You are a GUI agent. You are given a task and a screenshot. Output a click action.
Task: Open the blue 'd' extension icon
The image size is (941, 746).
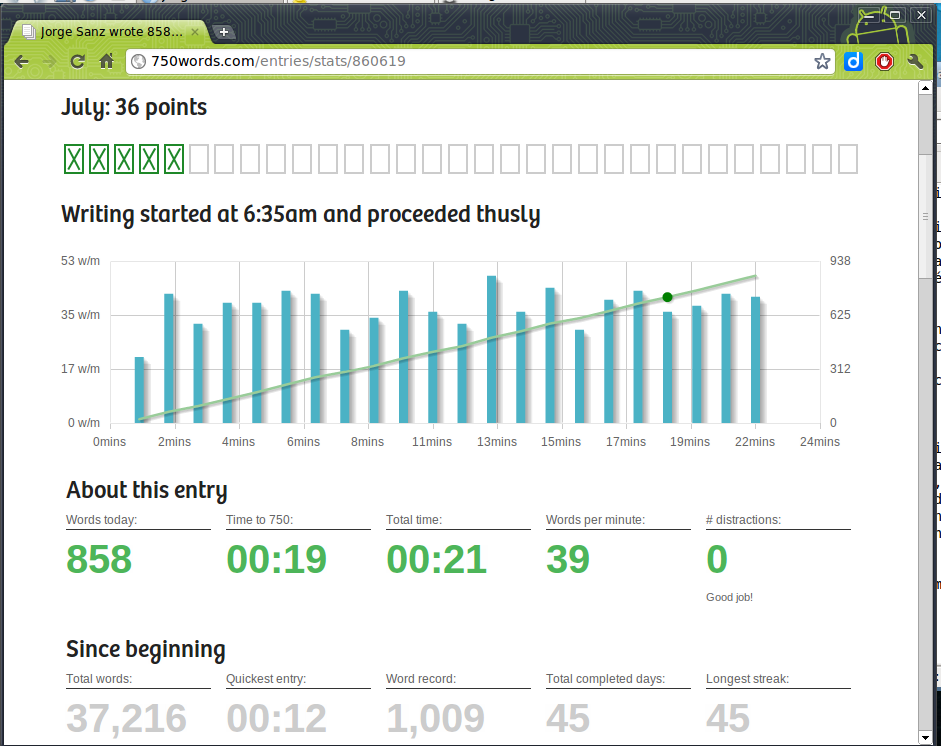point(853,62)
